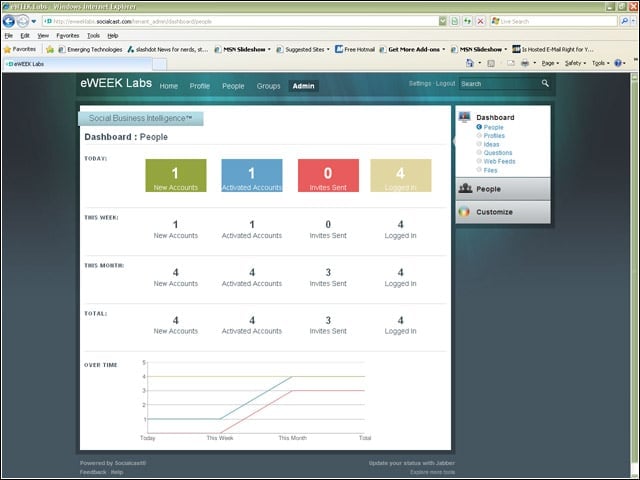Open the command bar Tools dropdown
This screenshot has width=640, height=480.
(x=600, y=63)
